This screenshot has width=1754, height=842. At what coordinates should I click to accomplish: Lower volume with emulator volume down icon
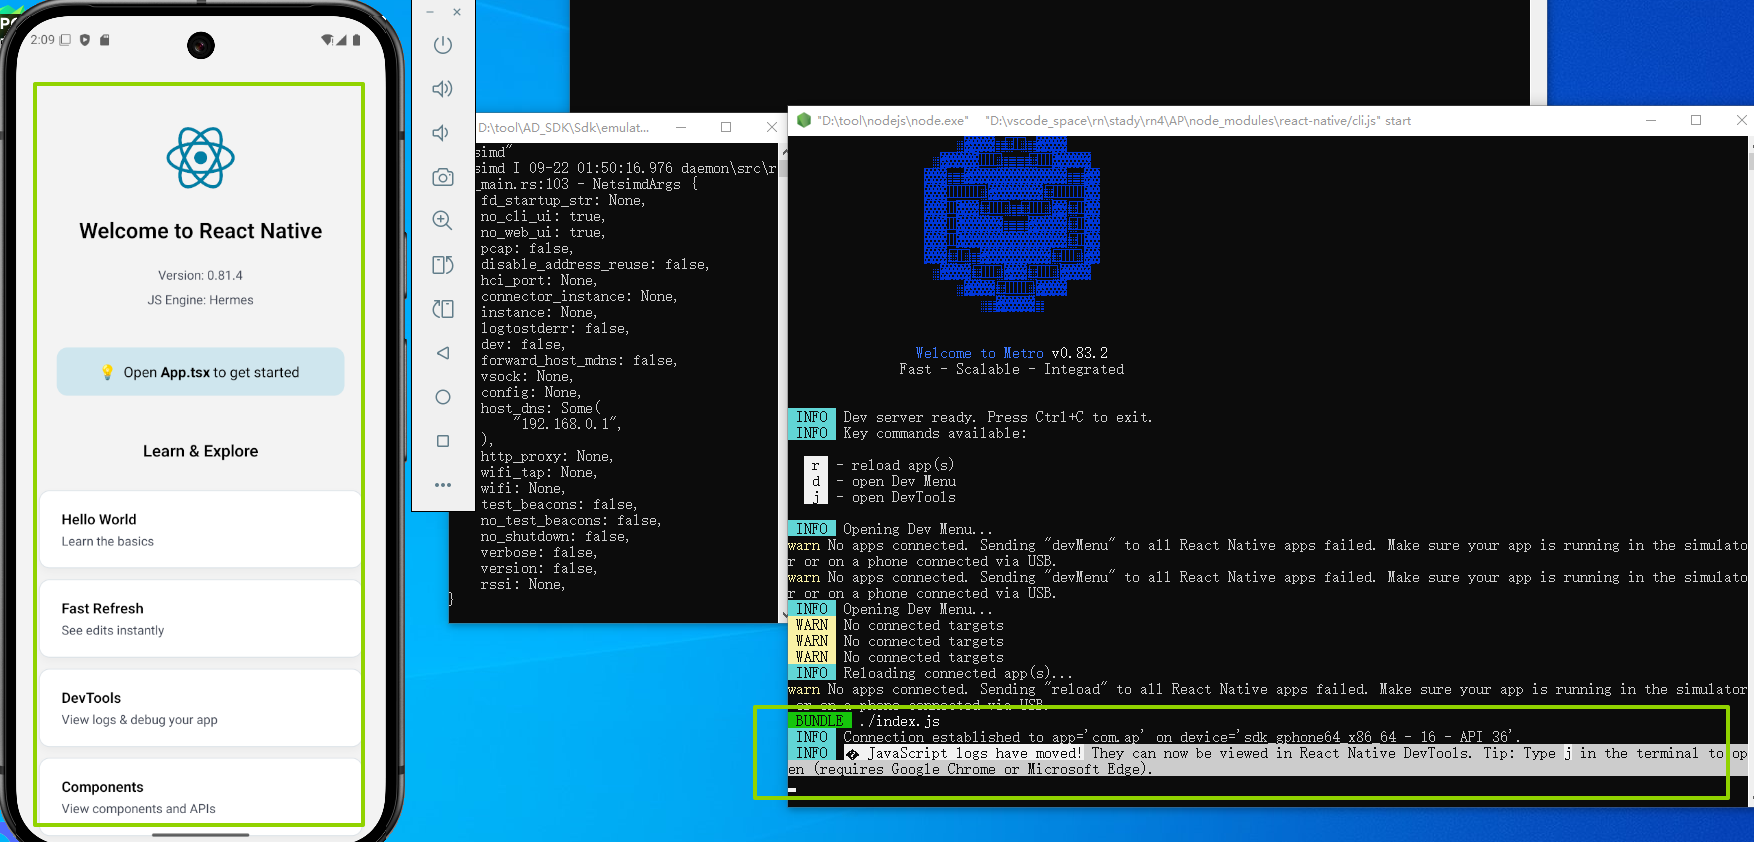[440, 133]
